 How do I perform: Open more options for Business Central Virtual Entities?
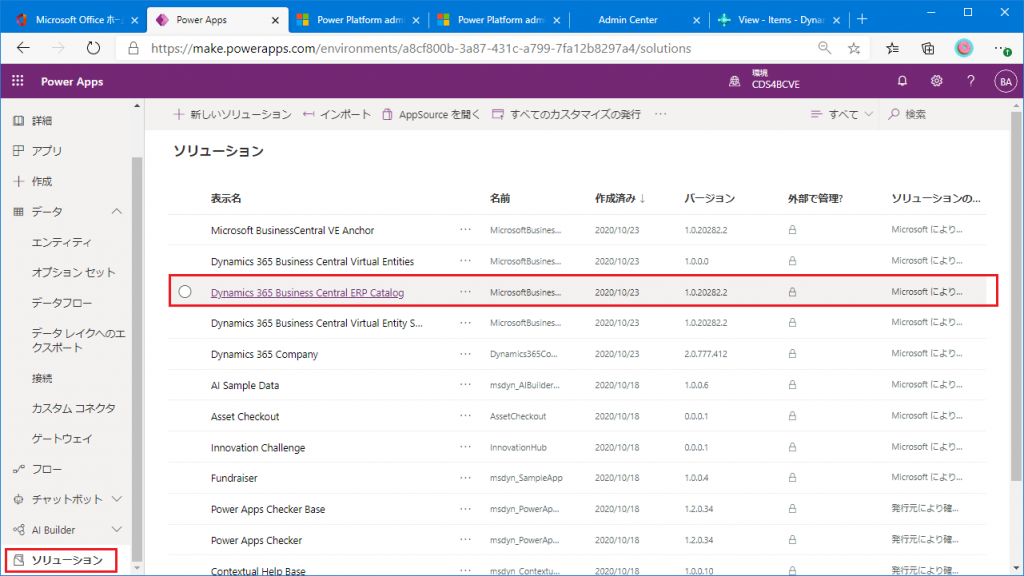tap(465, 261)
